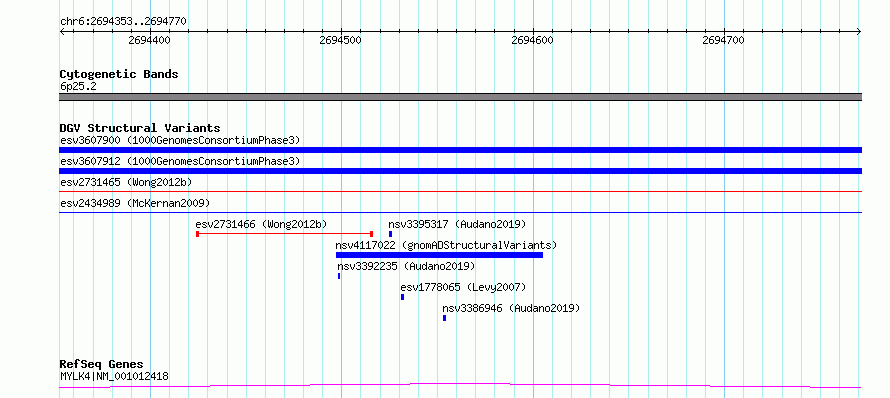Select the nsv3392235 small blue marker

[x=339, y=276]
